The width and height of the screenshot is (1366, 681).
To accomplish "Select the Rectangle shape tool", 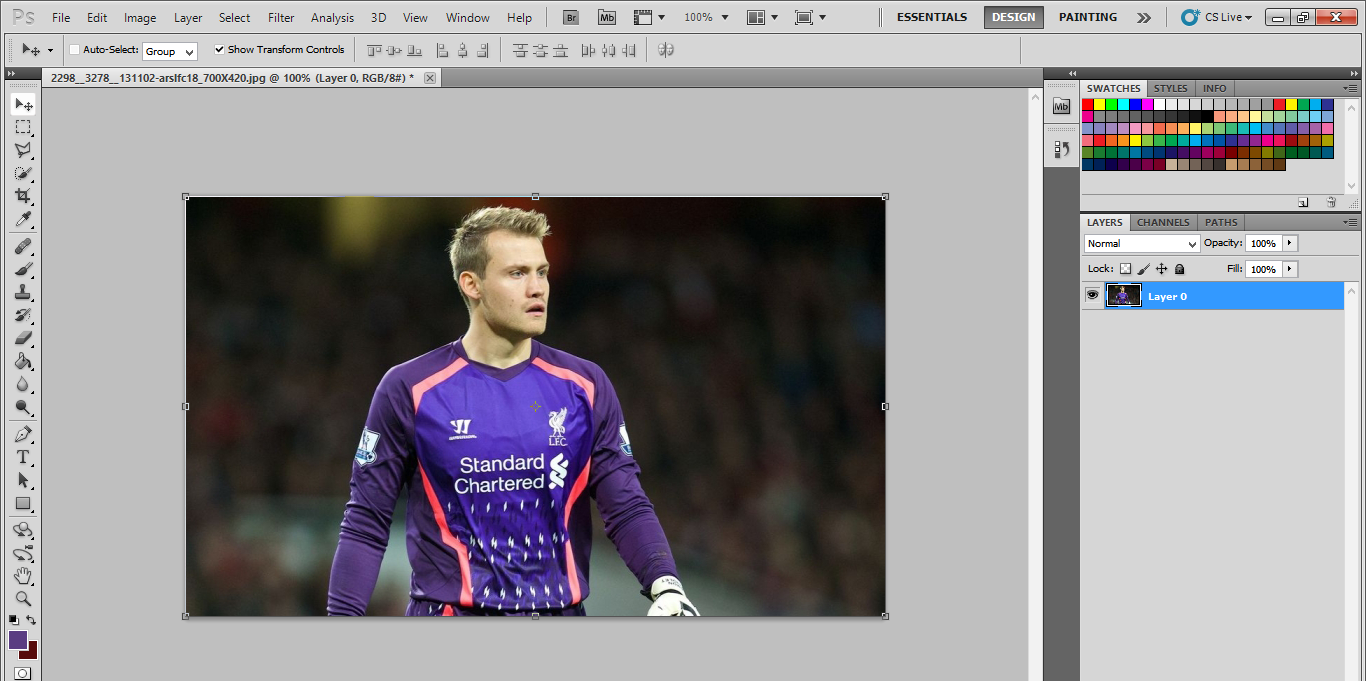I will 23,503.
